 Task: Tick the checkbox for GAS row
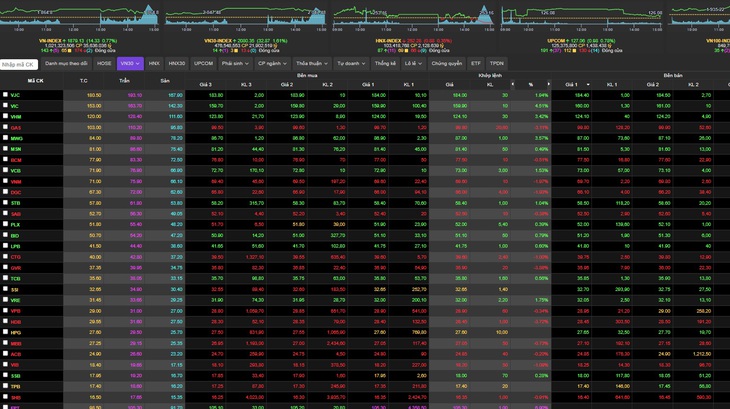tap(6, 127)
